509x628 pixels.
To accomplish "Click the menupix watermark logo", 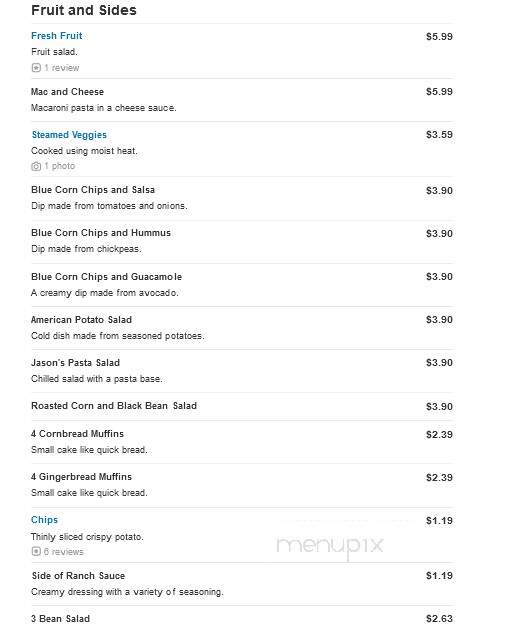I will click(x=330, y=547).
